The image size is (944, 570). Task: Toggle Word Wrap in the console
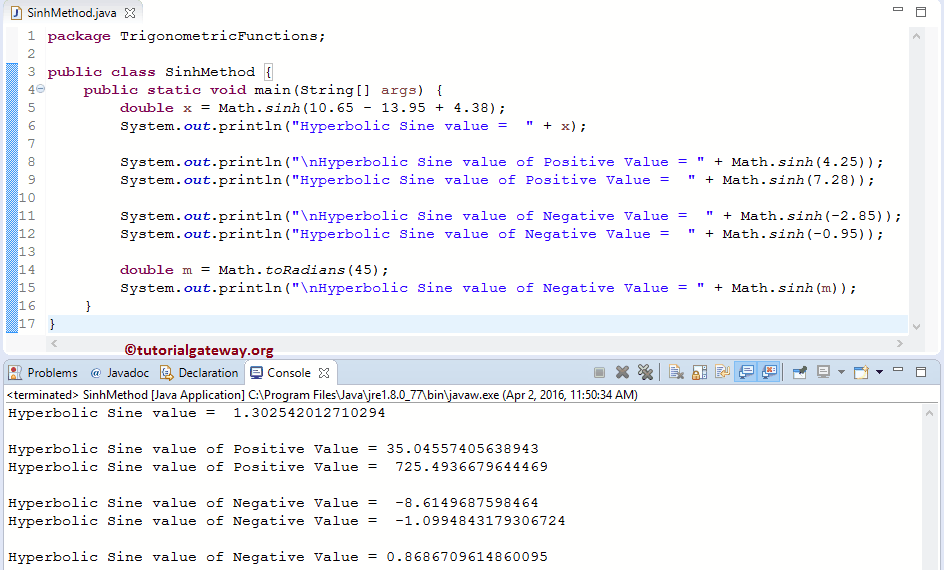(x=722, y=373)
